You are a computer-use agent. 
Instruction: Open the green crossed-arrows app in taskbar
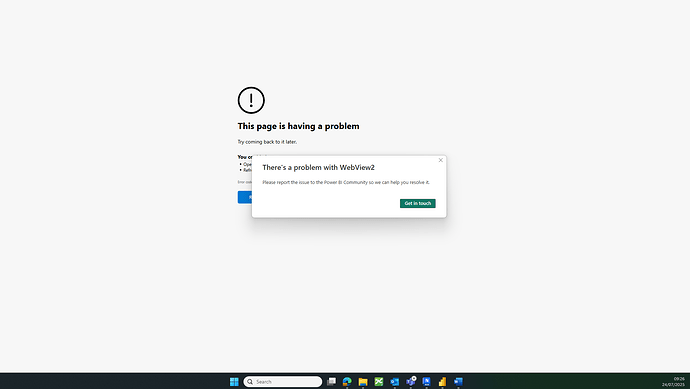pyautogui.click(x=379, y=382)
